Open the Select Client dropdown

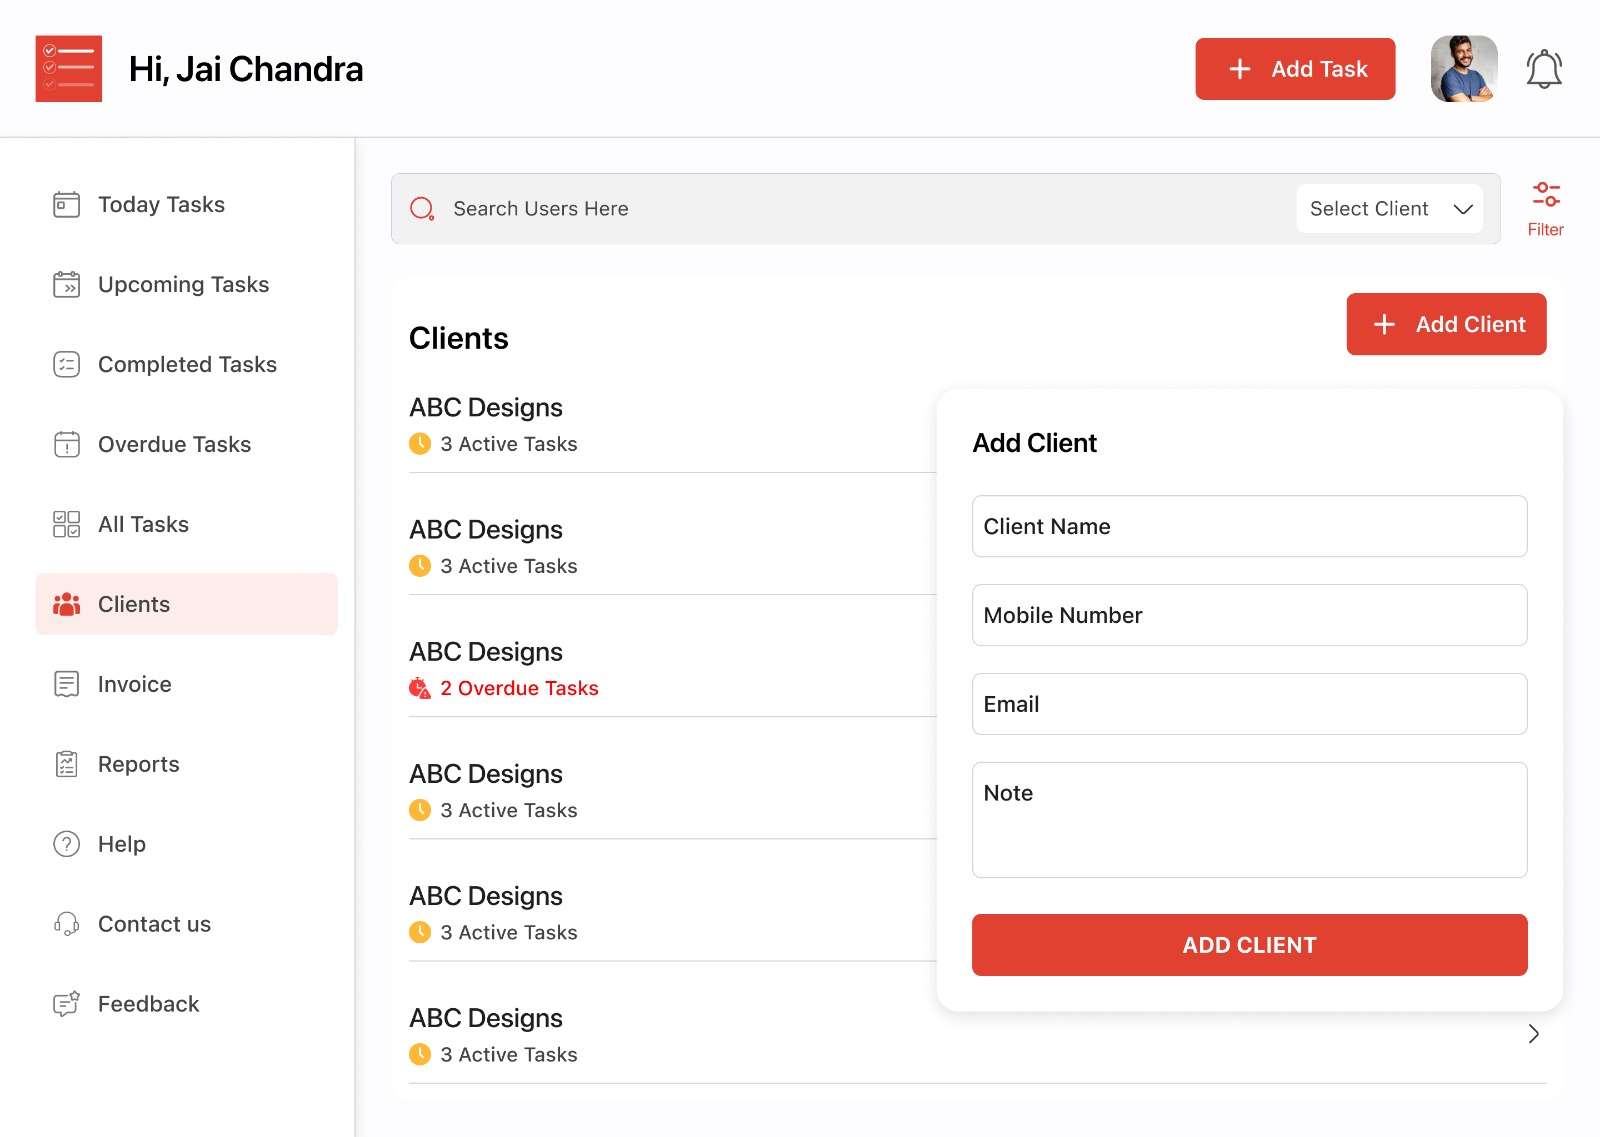1389,208
